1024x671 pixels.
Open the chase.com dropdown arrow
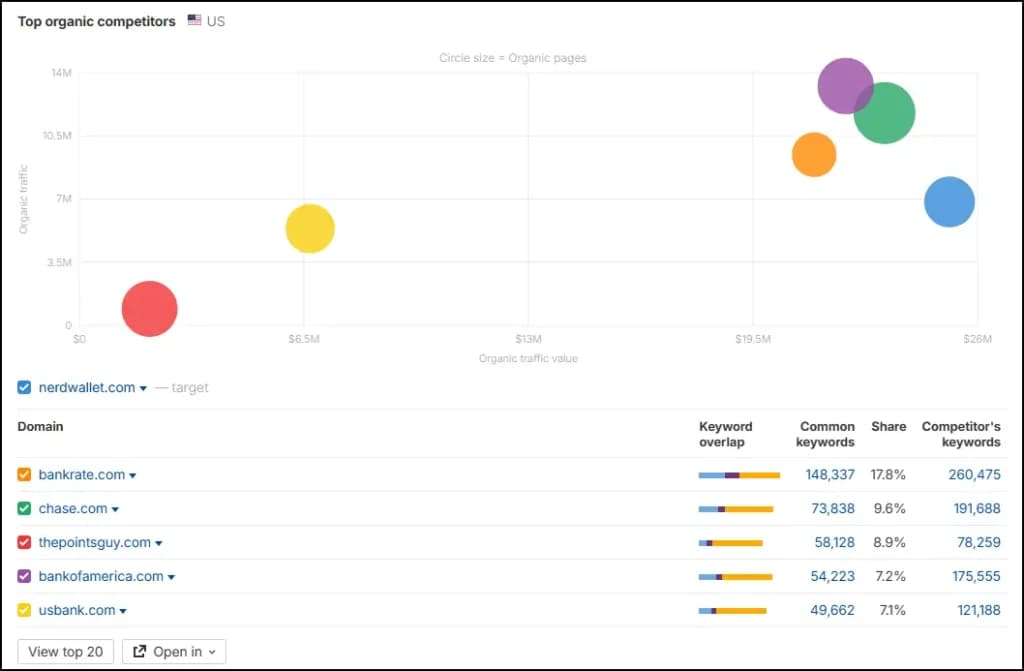tap(115, 510)
